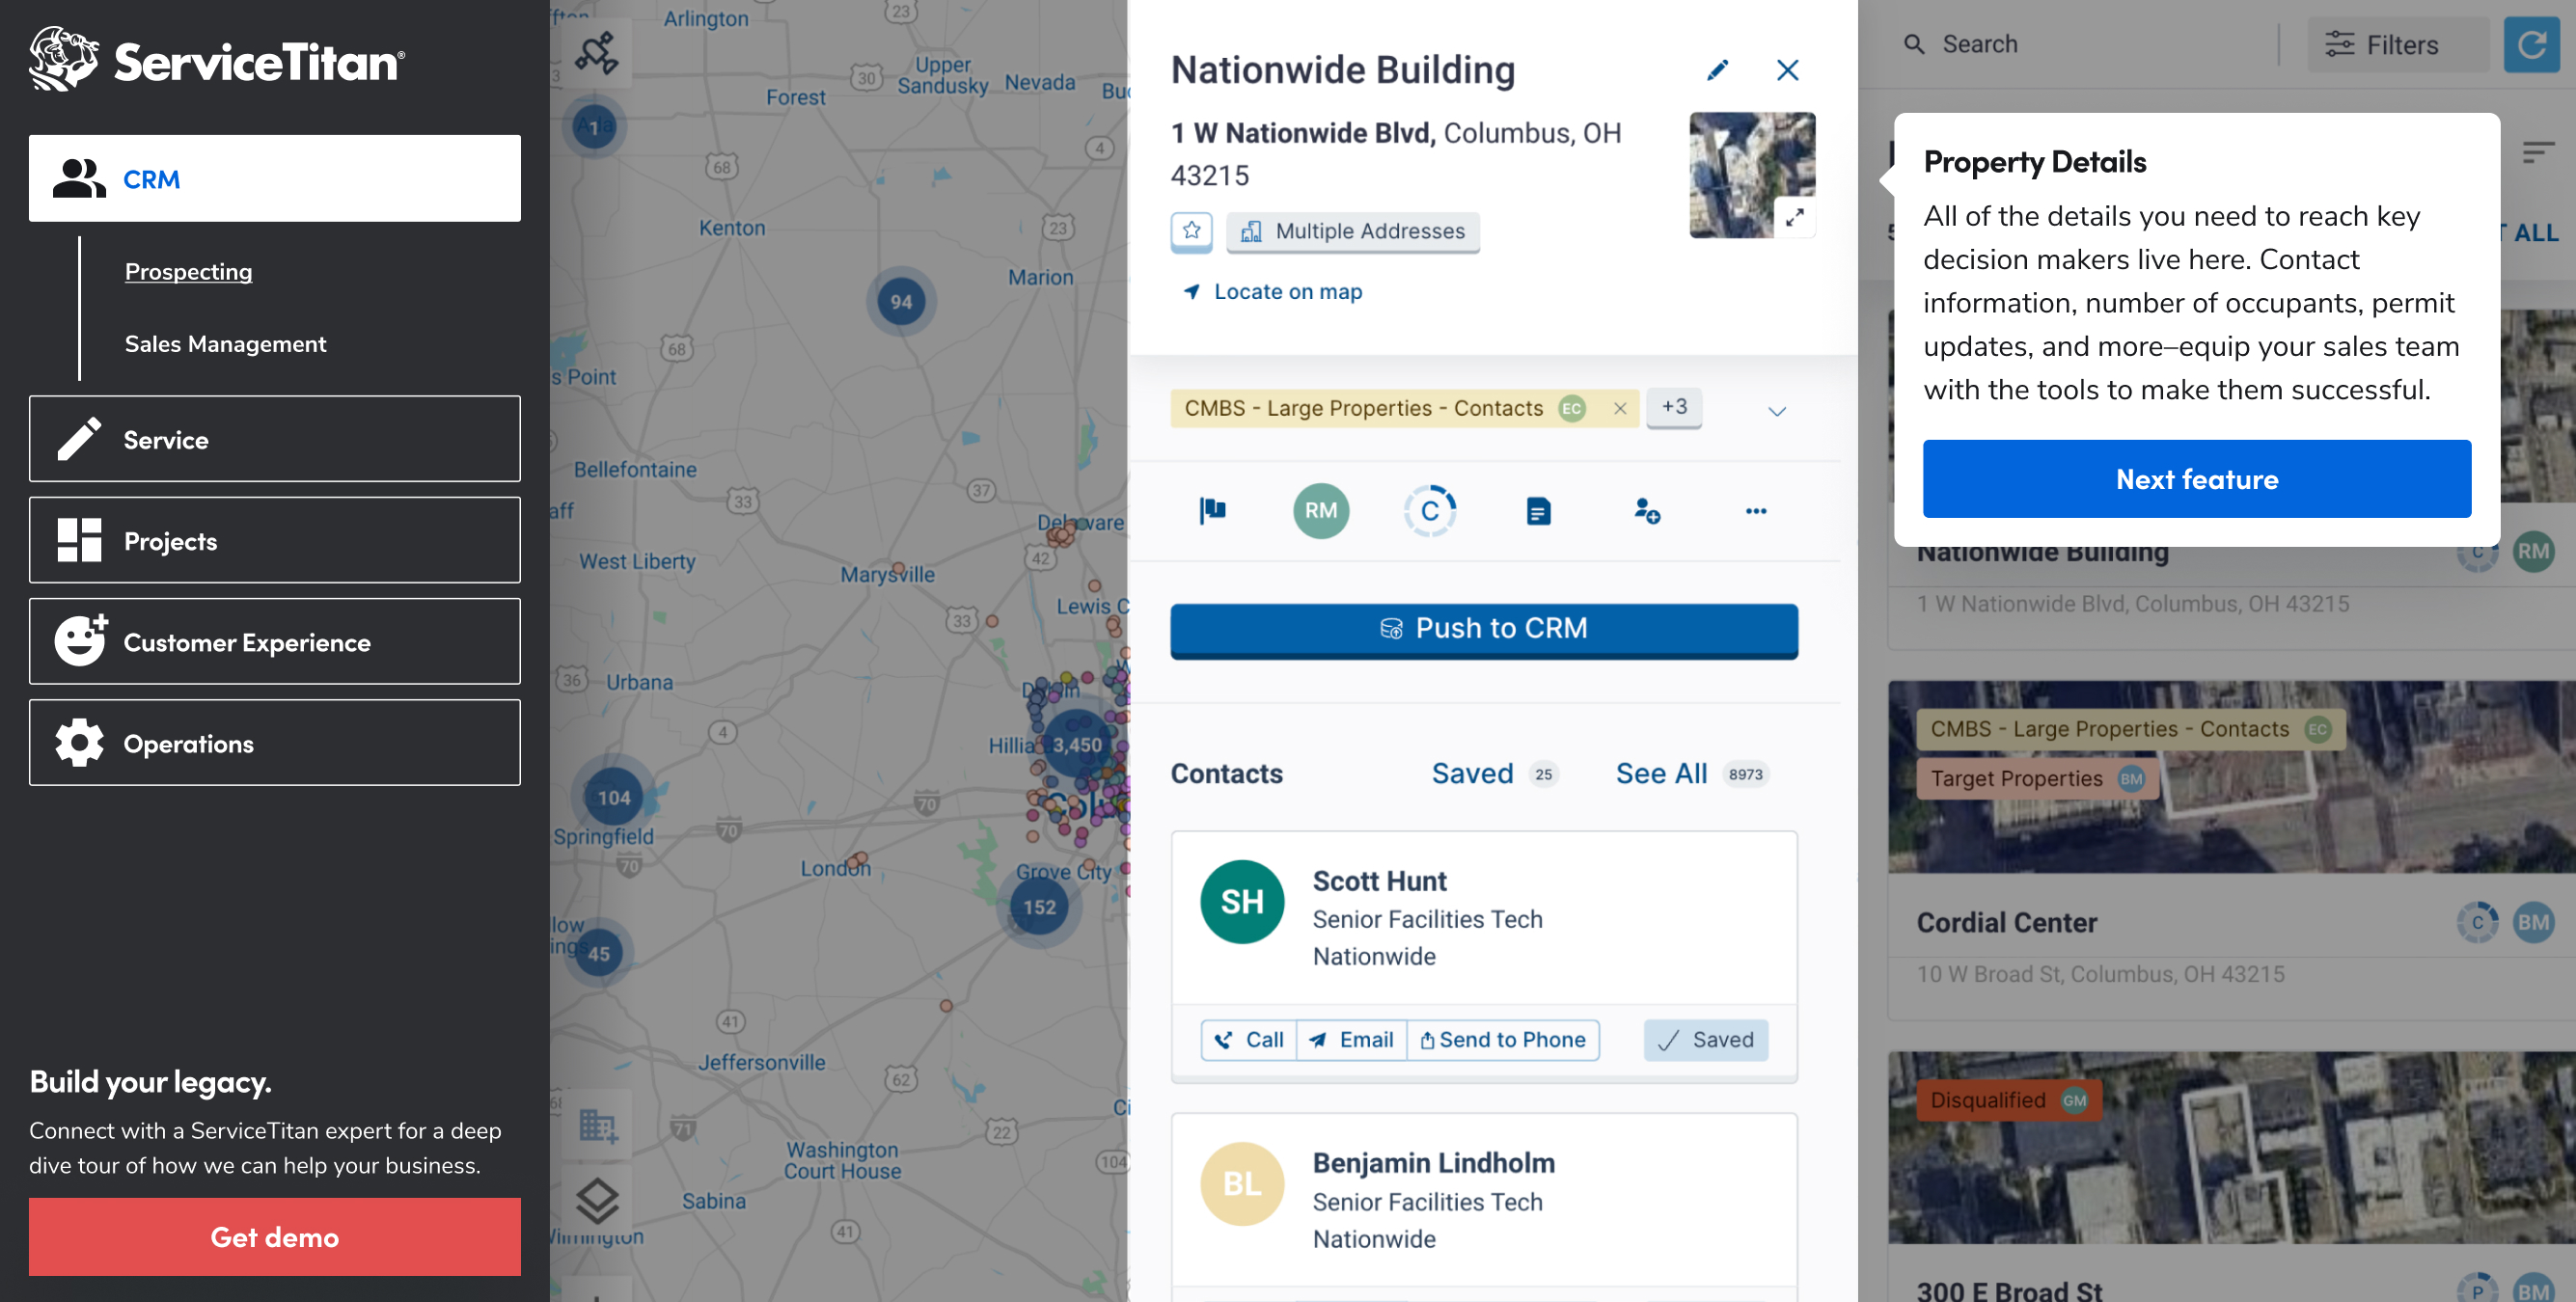This screenshot has height=1302, width=2576.
Task: Open the Sales Management menu item
Action: [225, 344]
